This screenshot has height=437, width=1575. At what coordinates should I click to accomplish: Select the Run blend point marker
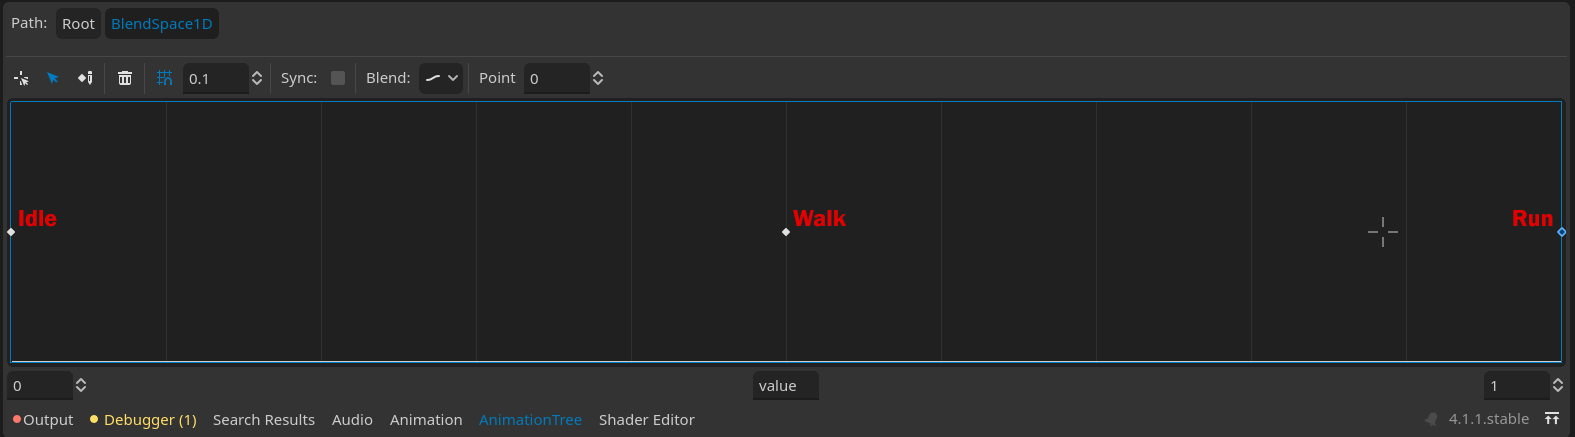[x=1561, y=232]
